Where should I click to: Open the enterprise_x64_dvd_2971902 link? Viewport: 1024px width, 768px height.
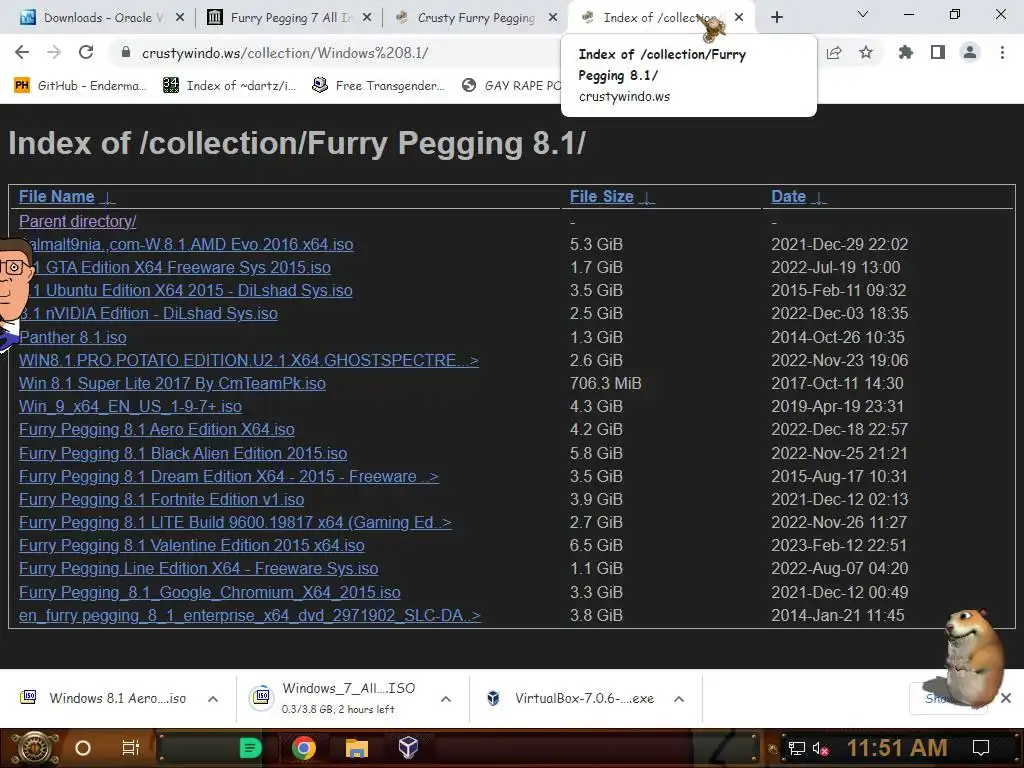point(249,615)
